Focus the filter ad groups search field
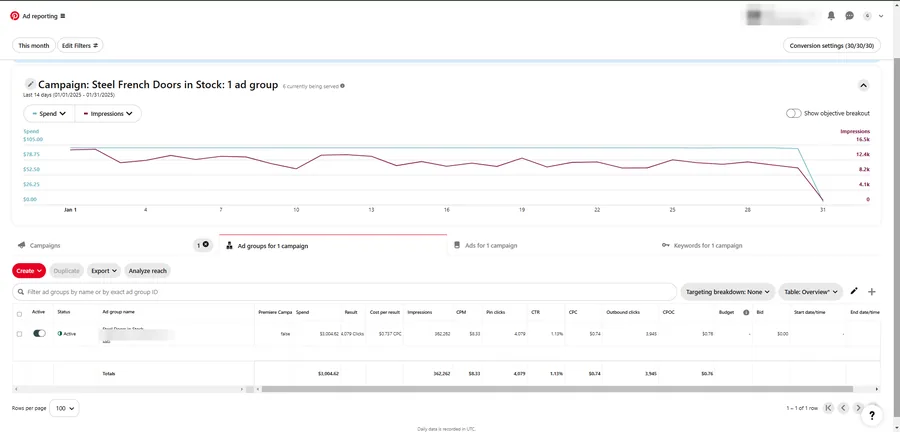900x432 pixels. click(x=344, y=292)
